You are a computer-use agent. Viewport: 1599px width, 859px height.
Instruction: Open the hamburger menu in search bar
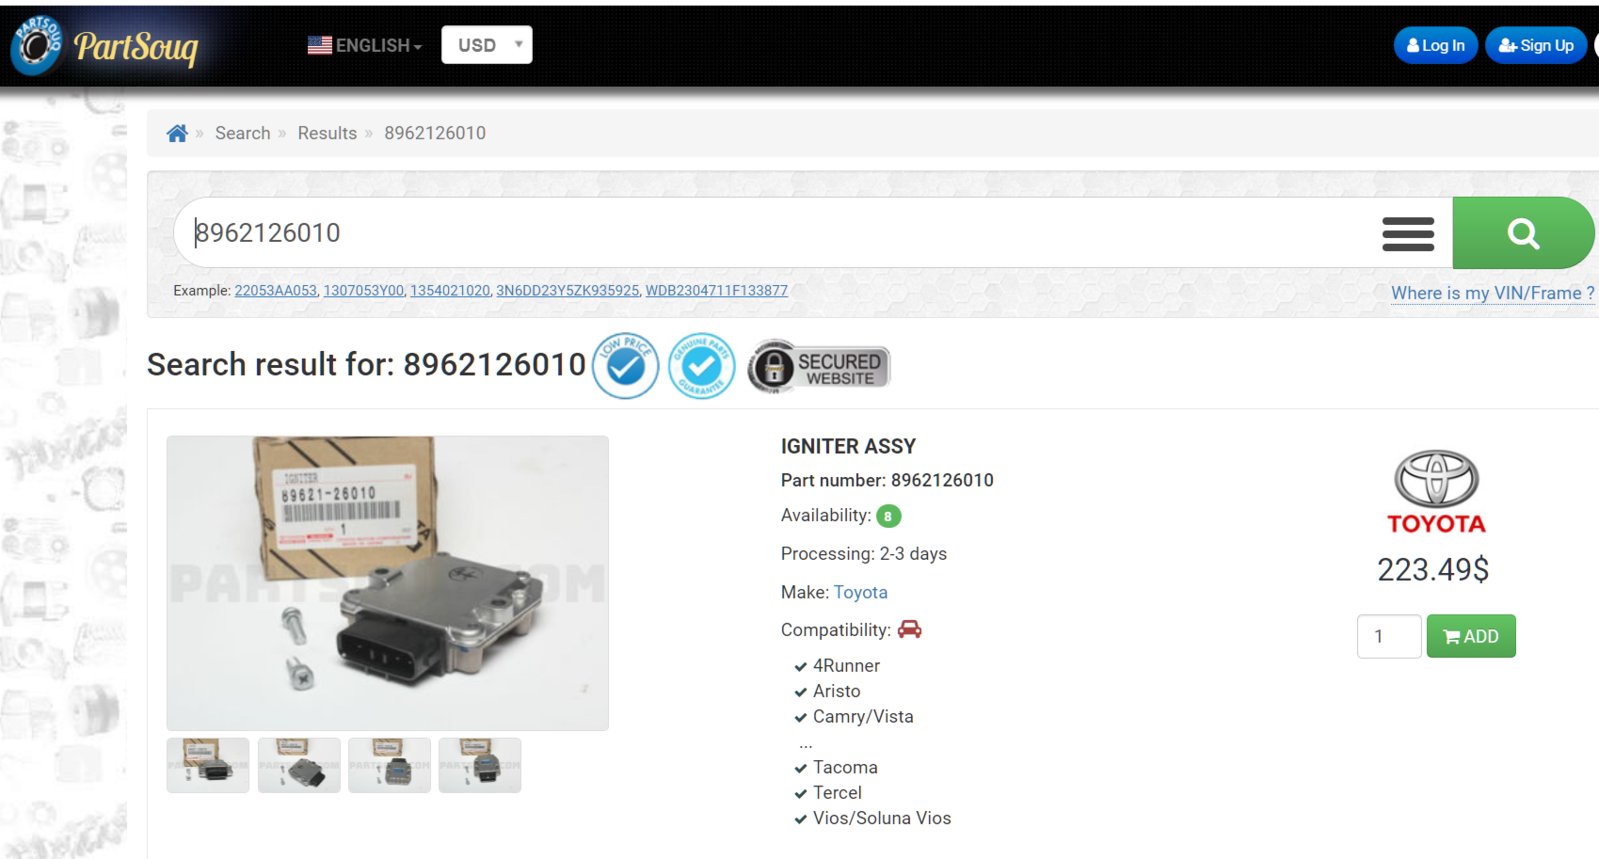1408,233
